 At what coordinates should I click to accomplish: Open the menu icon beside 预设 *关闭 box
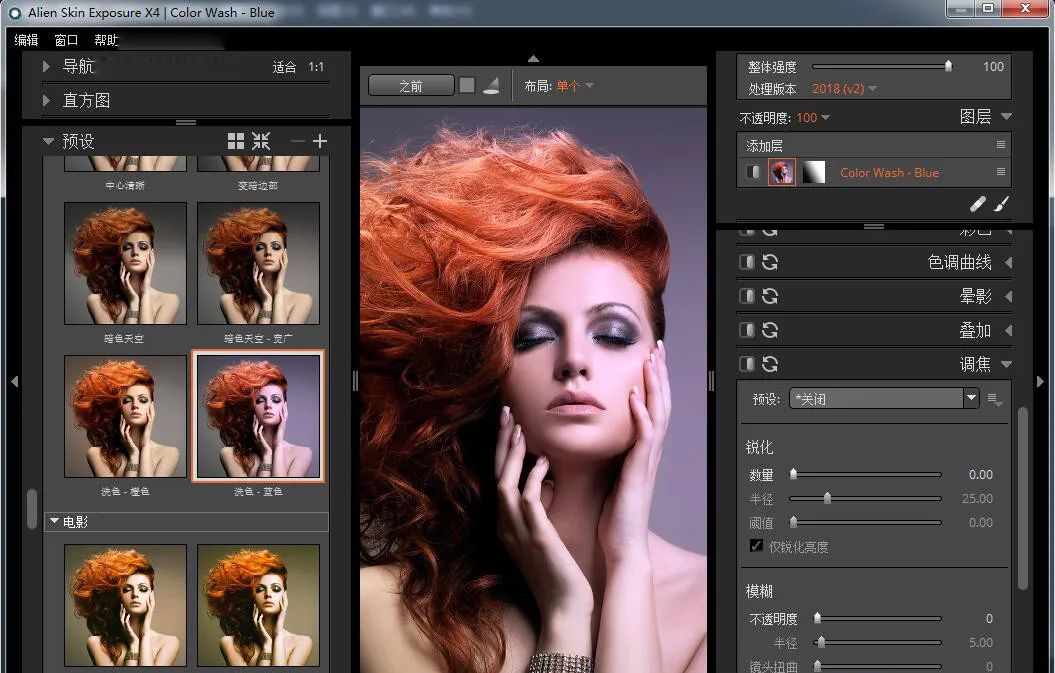coord(994,399)
